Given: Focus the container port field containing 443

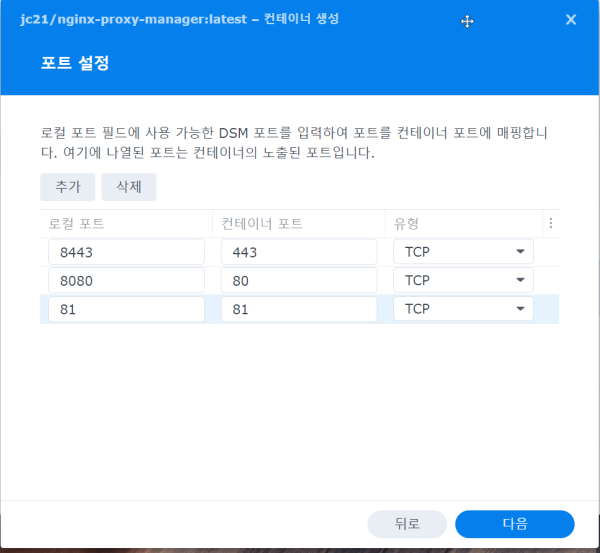Looking at the screenshot, I should 298,252.
